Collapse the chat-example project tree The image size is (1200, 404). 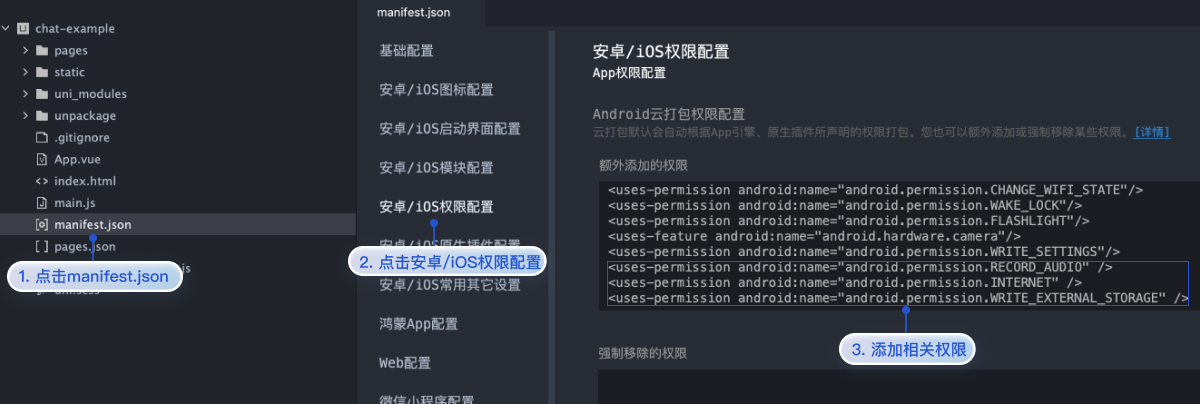click(x=7, y=29)
